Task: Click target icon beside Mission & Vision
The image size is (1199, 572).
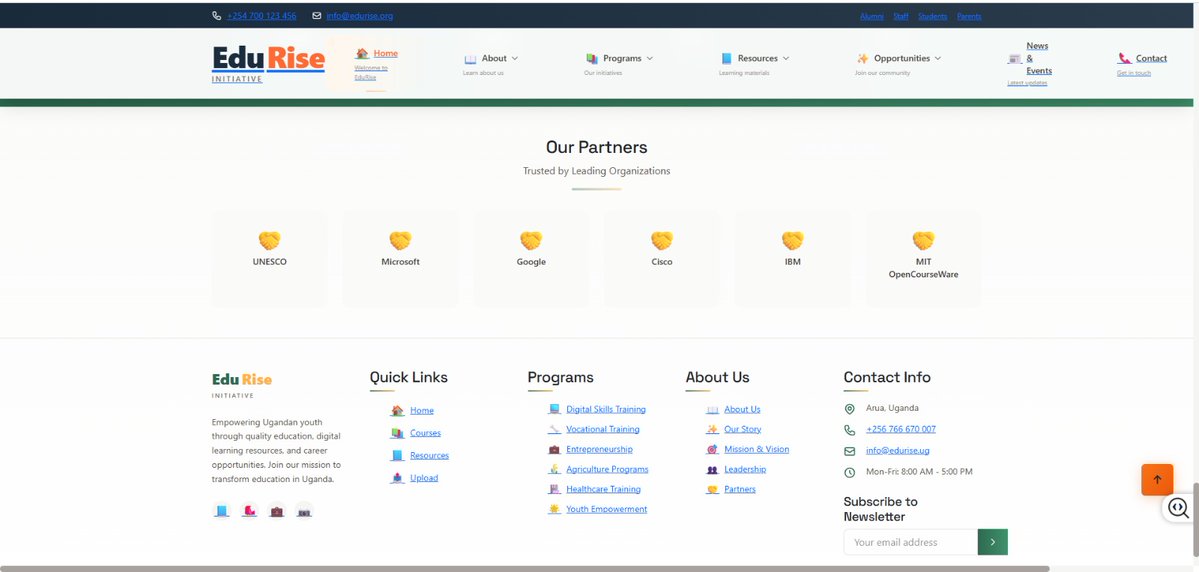Action: (712, 450)
